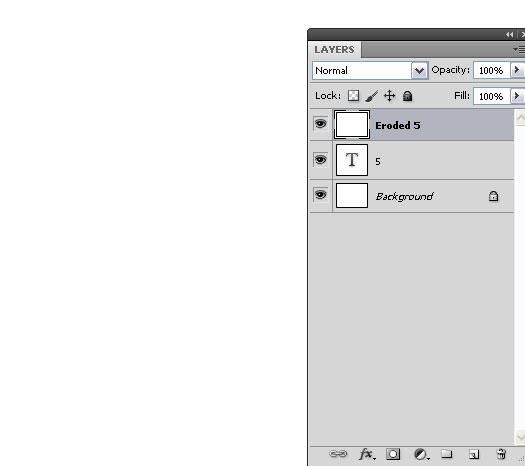The width and height of the screenshot is (525, 466).
Task: Click the Opacity 100% field
Action: pos(492,70)
